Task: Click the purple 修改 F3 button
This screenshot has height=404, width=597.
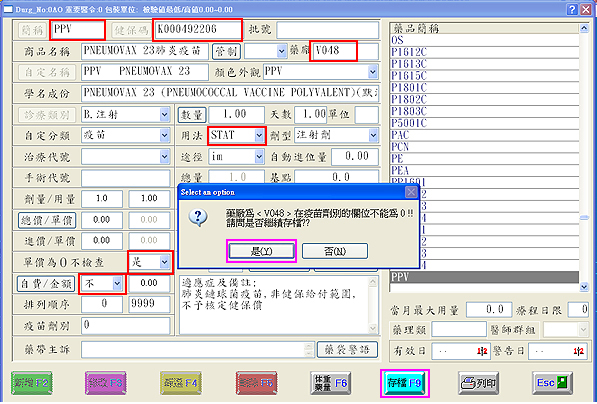Action: pos(106,383)
